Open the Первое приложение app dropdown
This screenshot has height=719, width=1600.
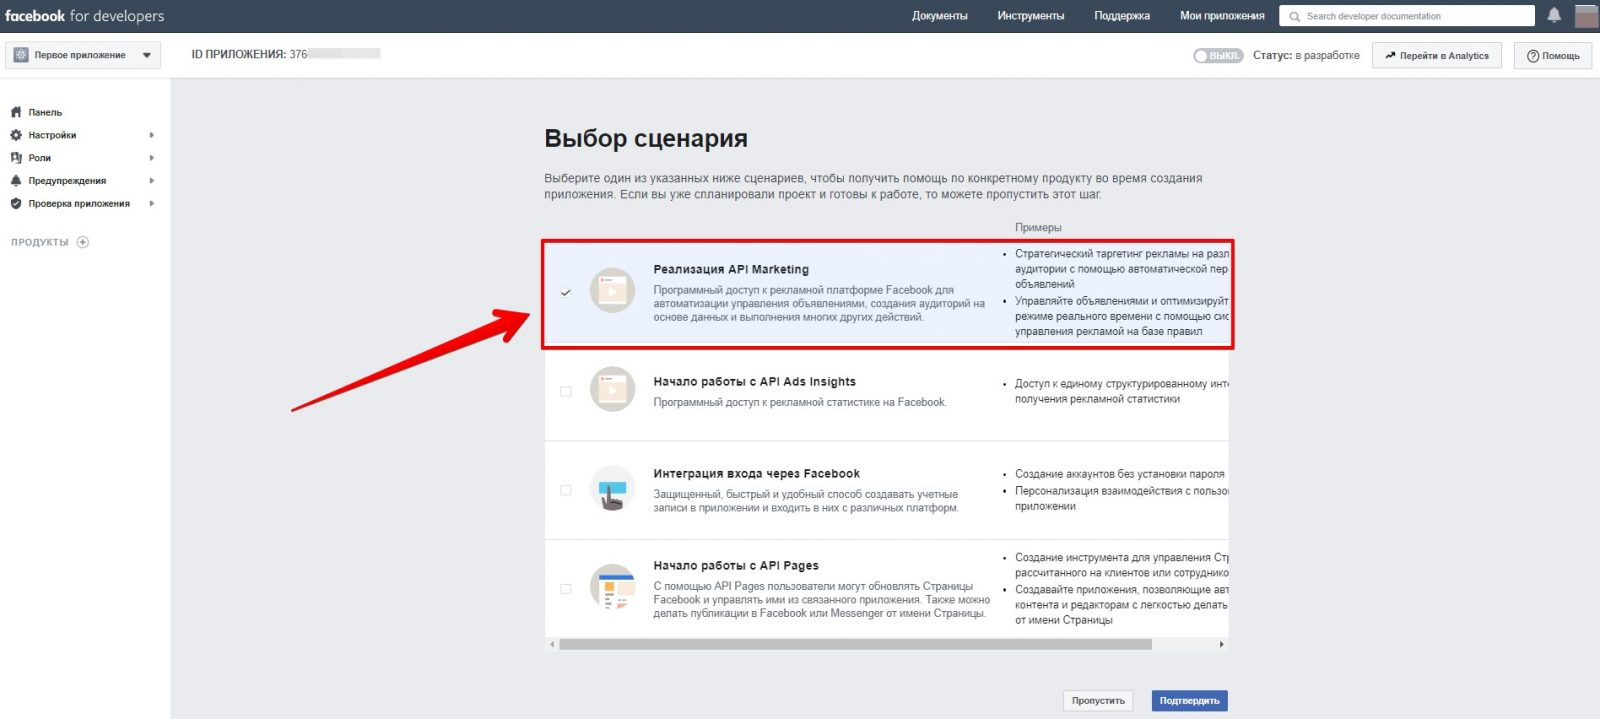click(83, 55)
